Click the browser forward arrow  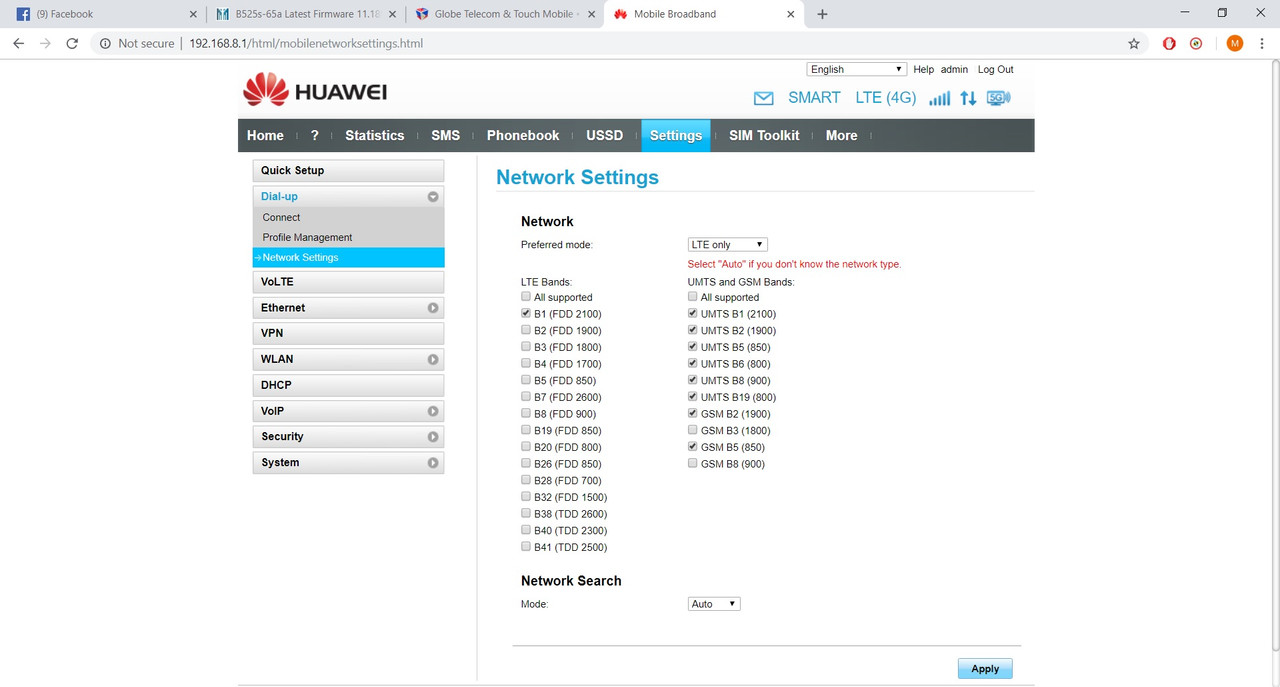pos(45,44)
